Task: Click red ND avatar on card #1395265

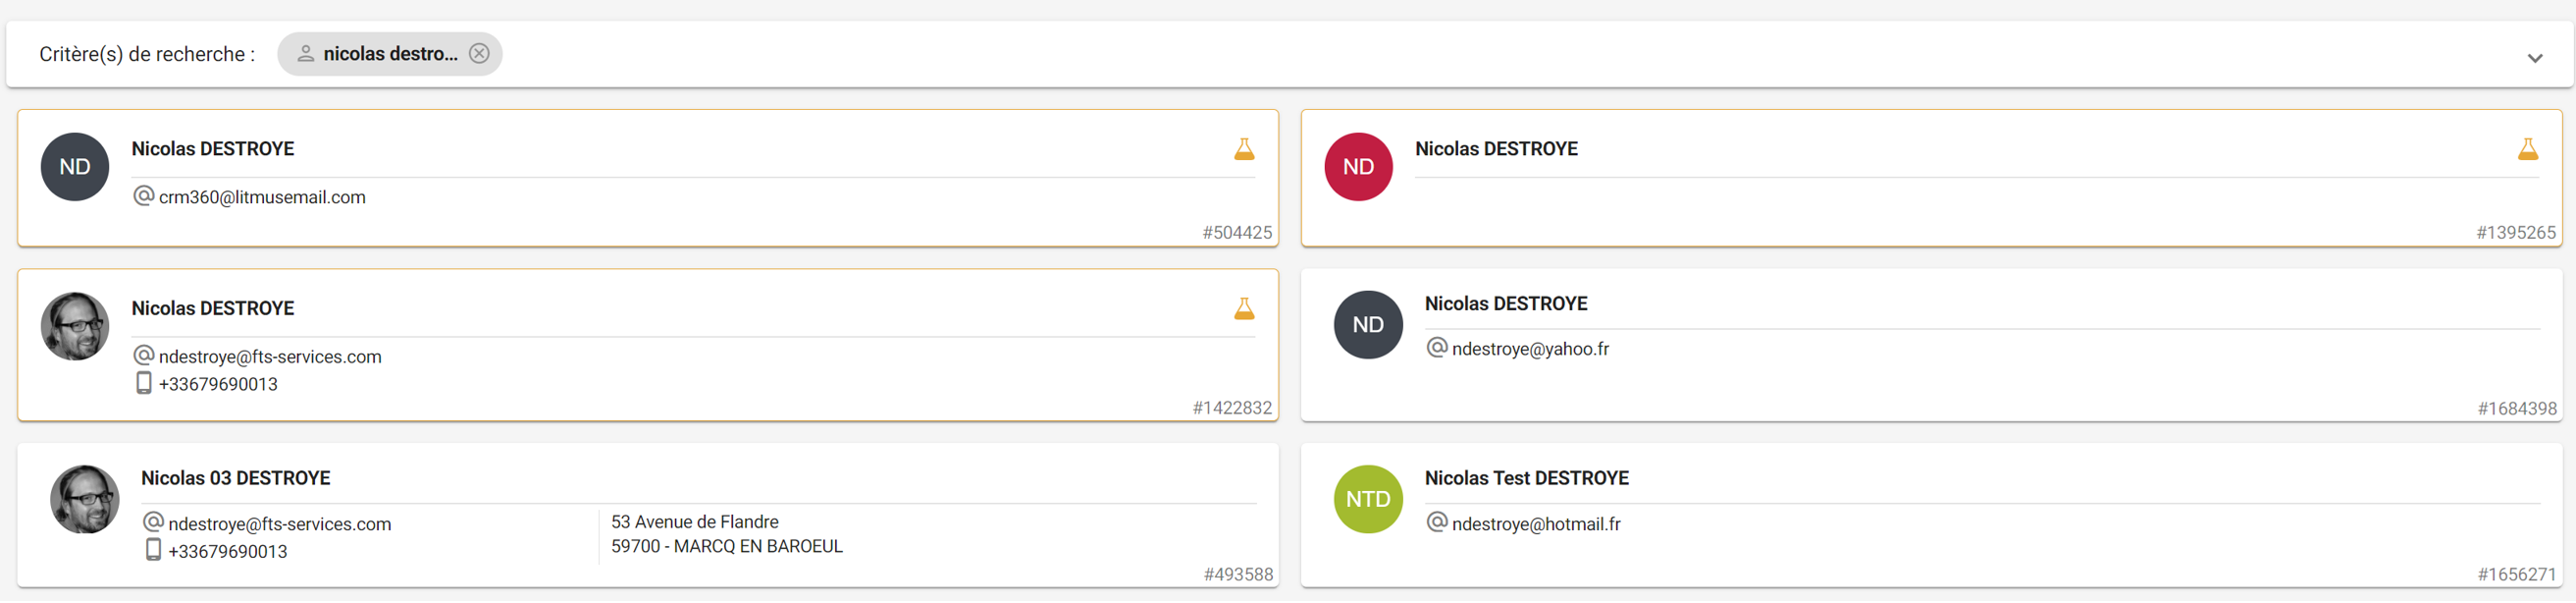Action: click(1358, 167)
